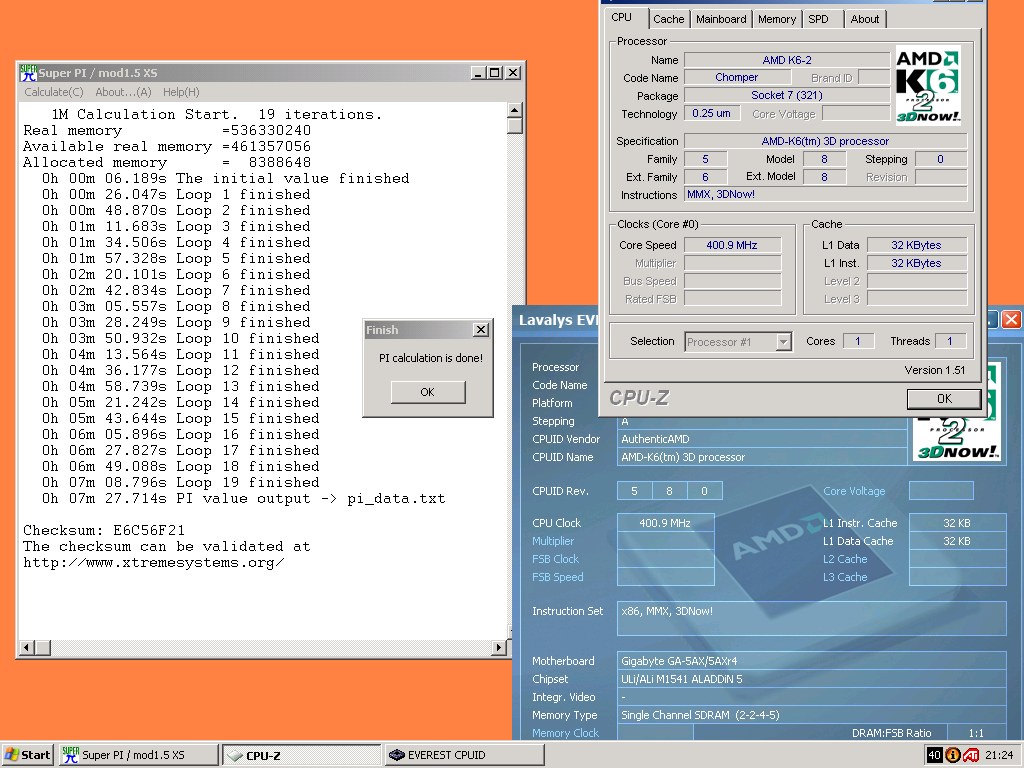Screen dimensions: 1024x768
Task: Click the EVEREST CPU Clock 400.9 MHz value
Action: tap(665, 522)
